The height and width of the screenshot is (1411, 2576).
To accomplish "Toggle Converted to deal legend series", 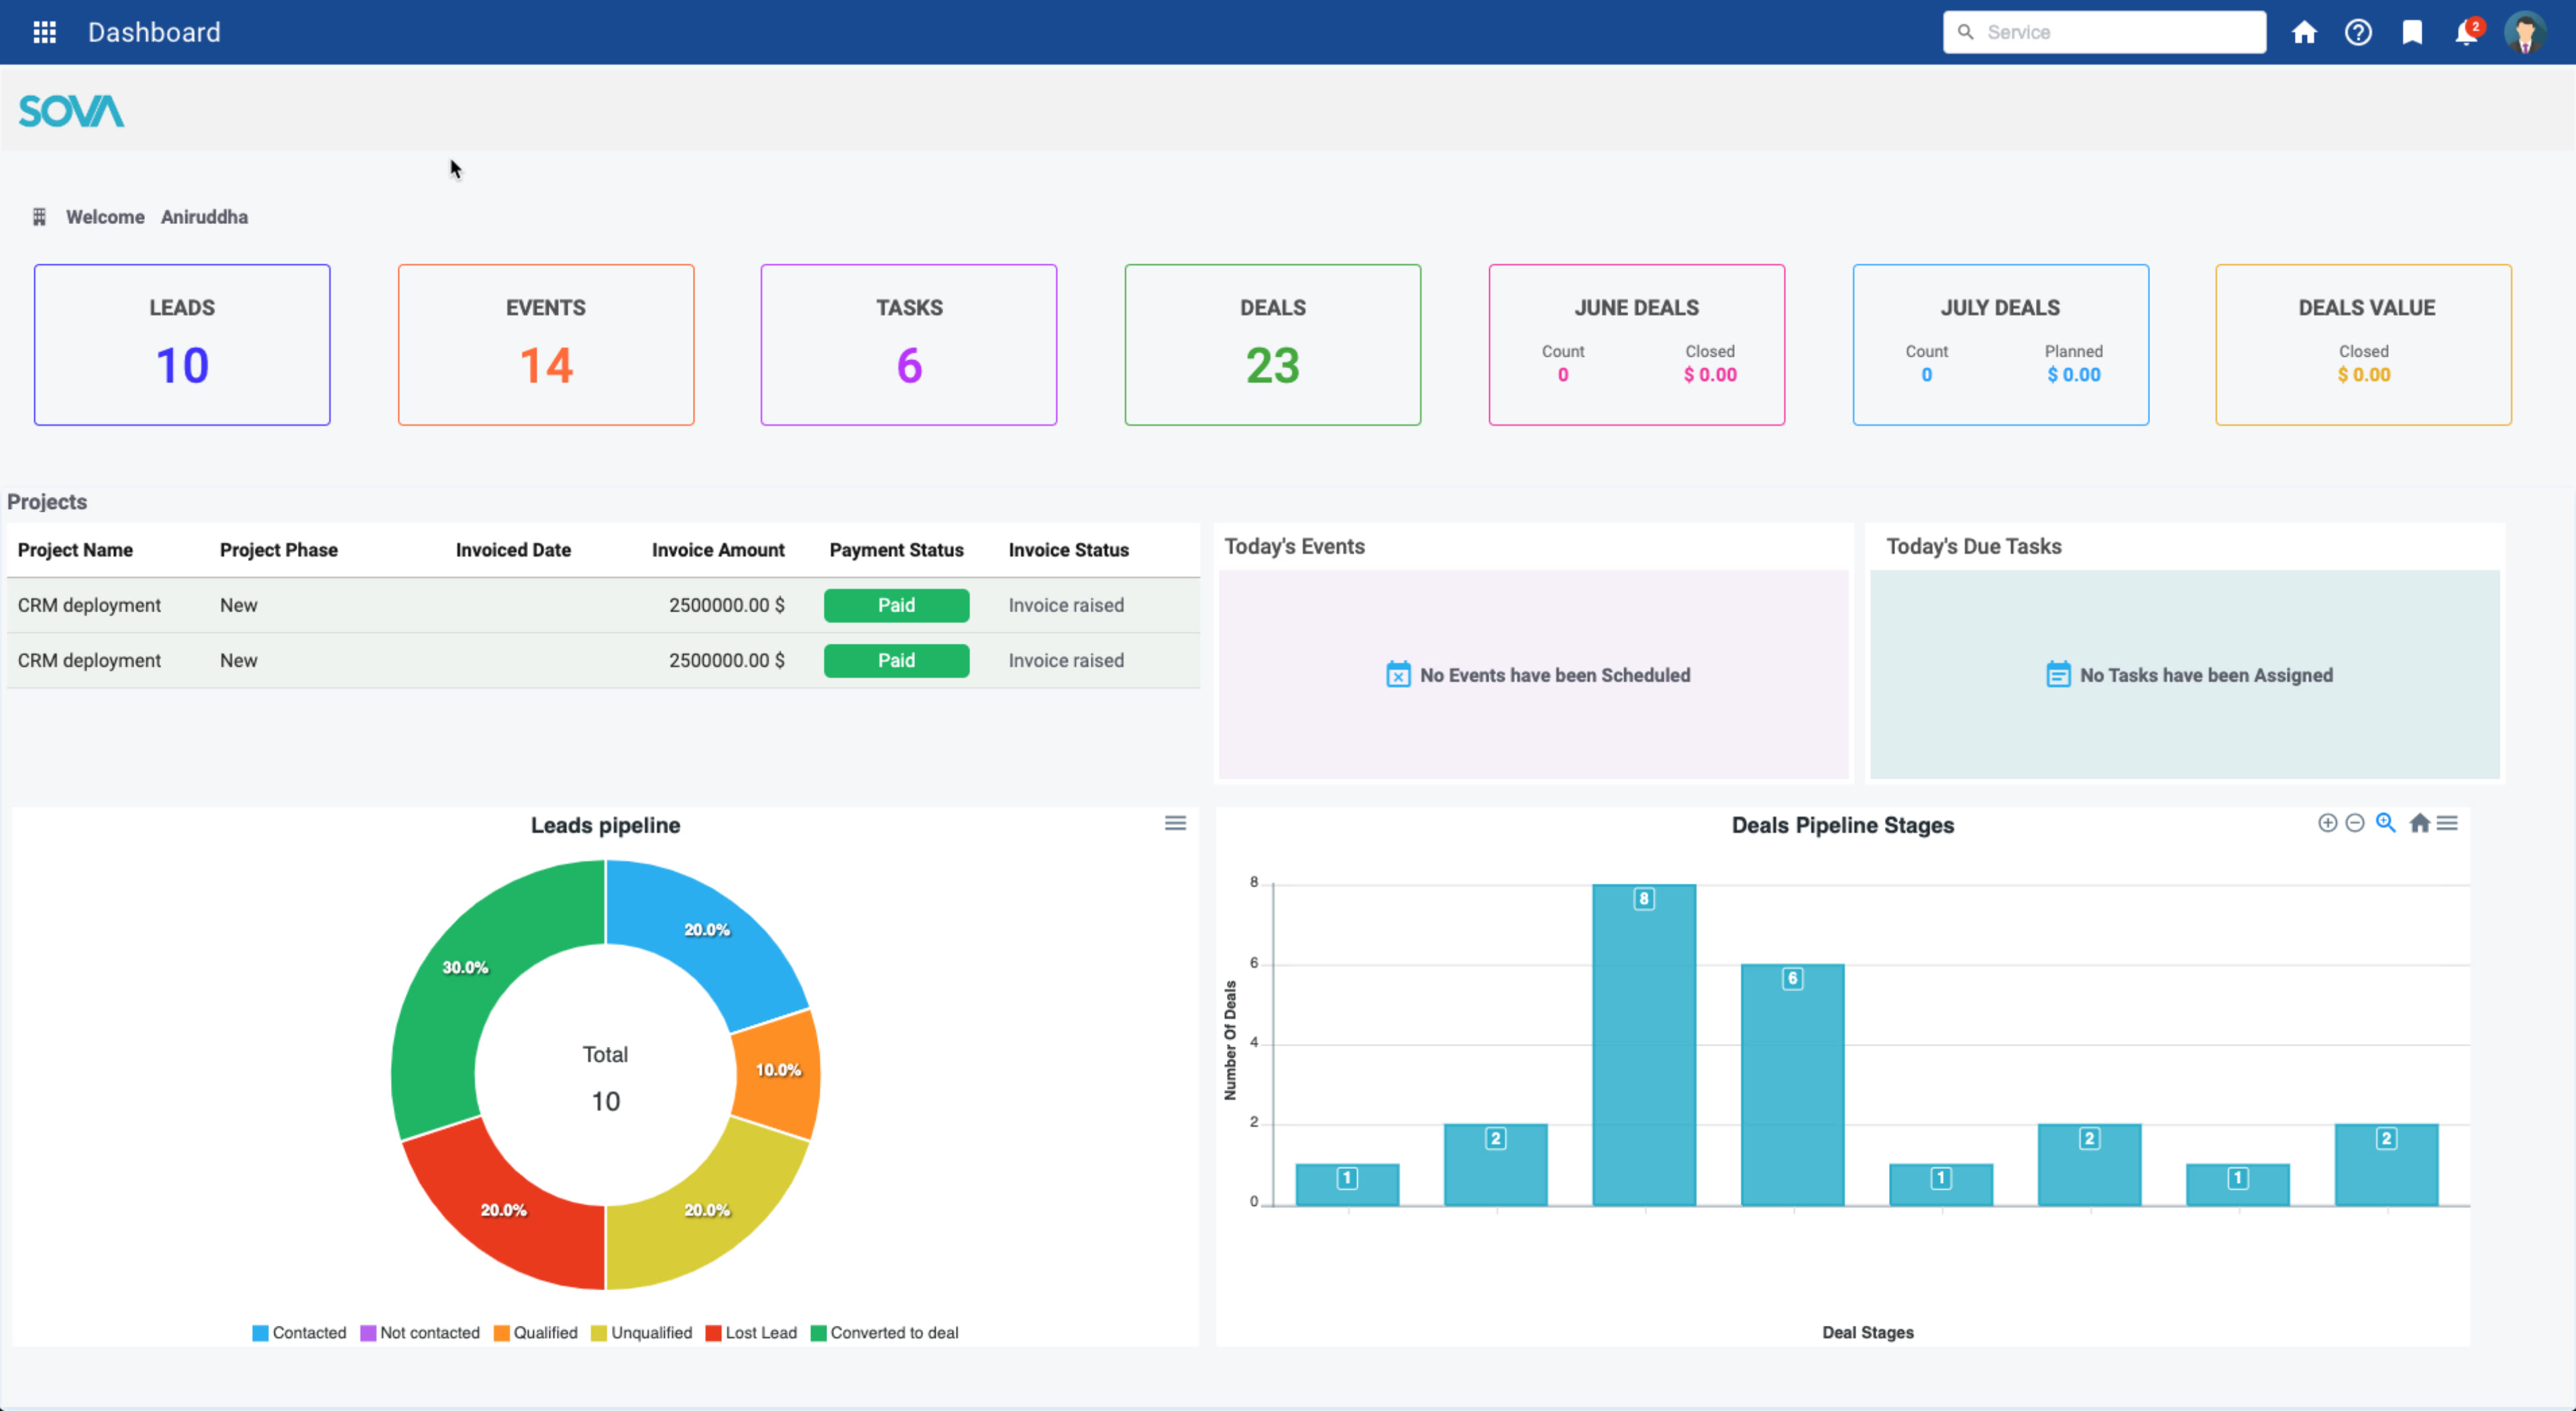I will (884, 1332).
